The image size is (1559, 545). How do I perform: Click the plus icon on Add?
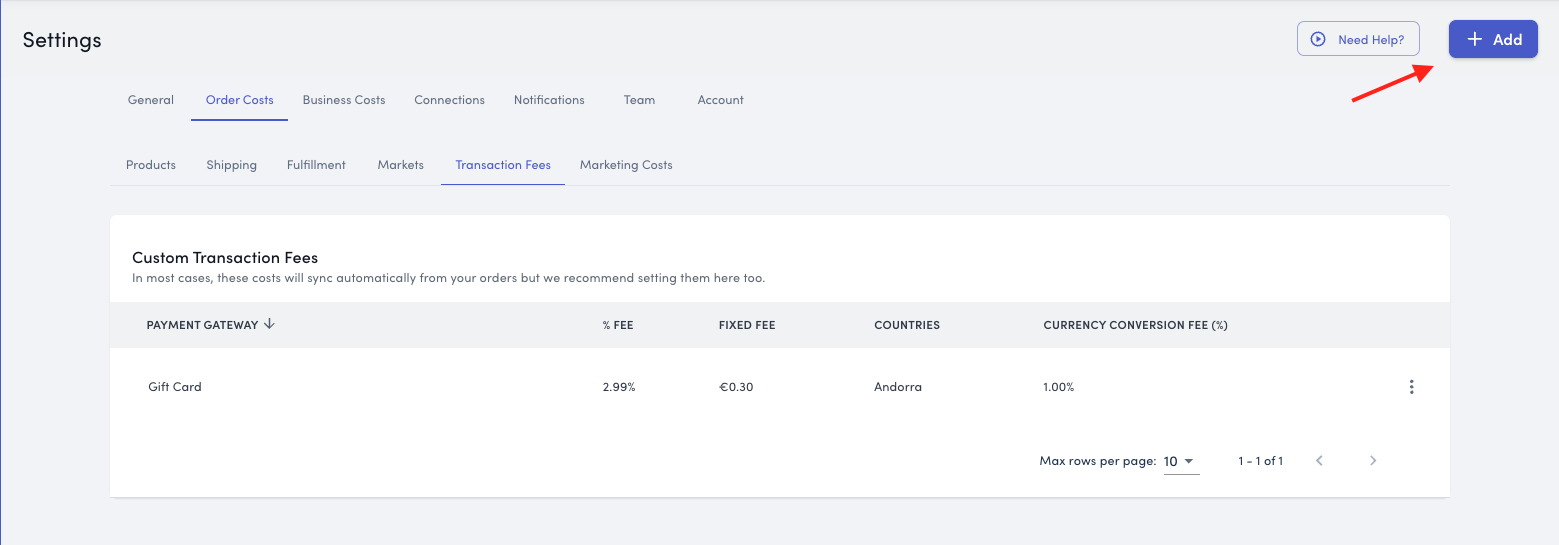pos(1474,40)
